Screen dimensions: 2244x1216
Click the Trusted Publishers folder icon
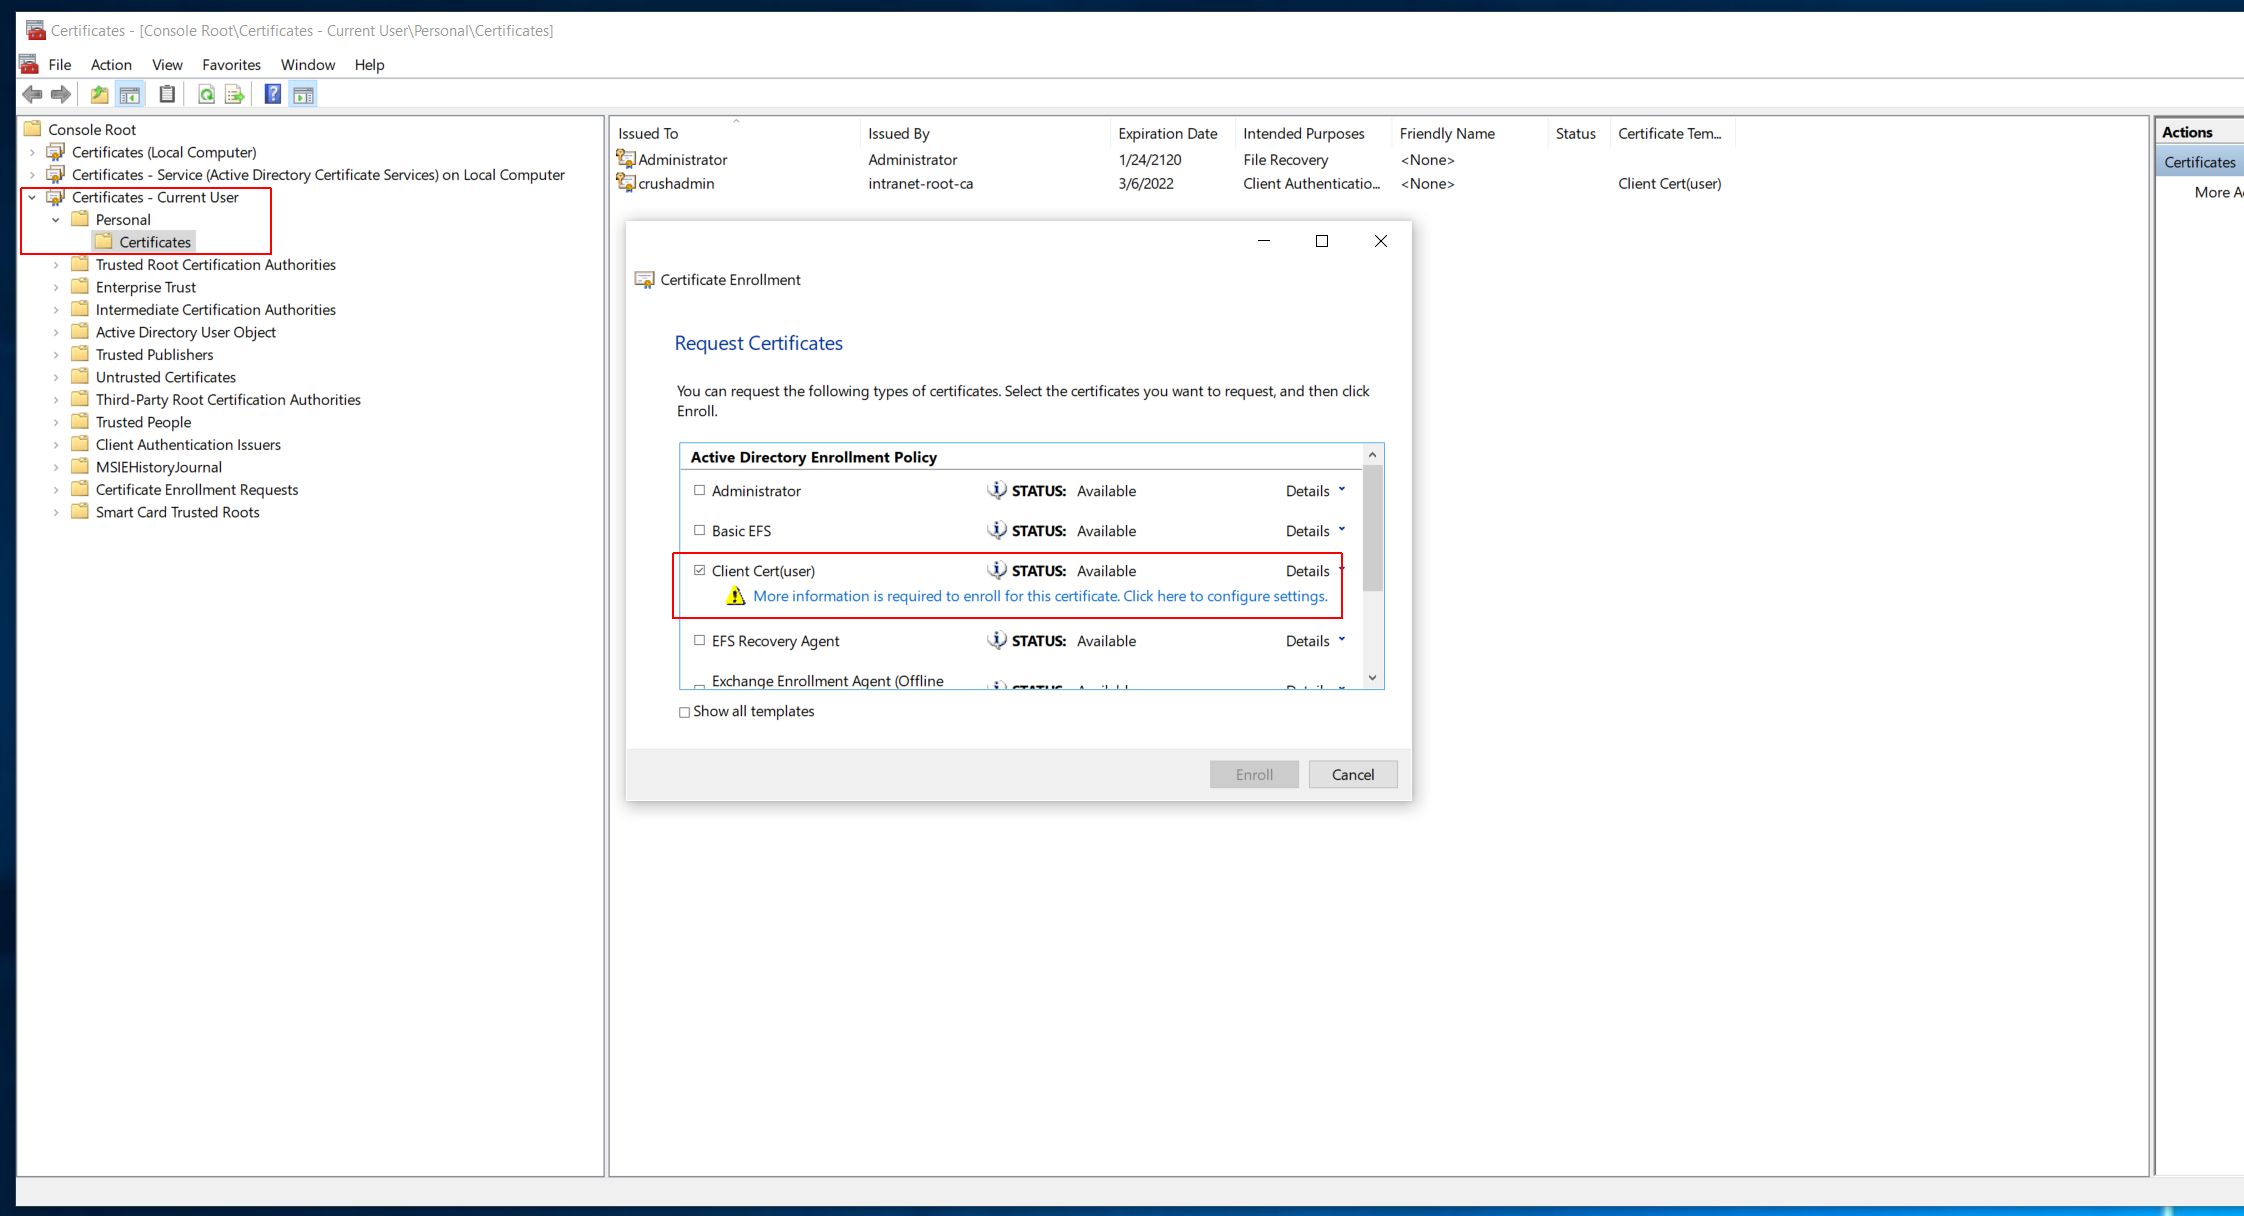[x=80, y=354]
